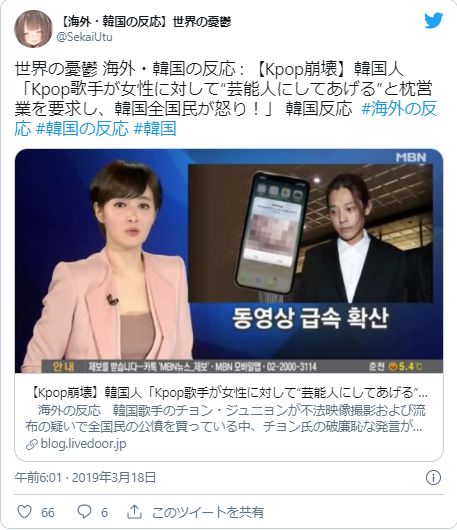Open the tweet info circle icon
Screen dimensions: 457x530
tap(433, 478)
